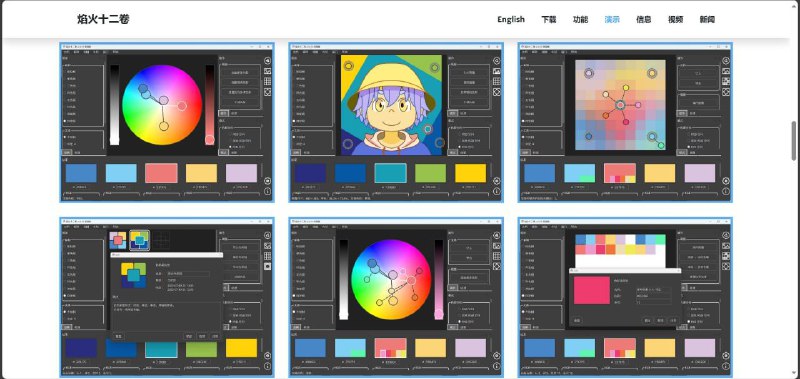This screenshot has height=379, width=800.
Task: Go to the 视频 section
Action: coord(675,19)
